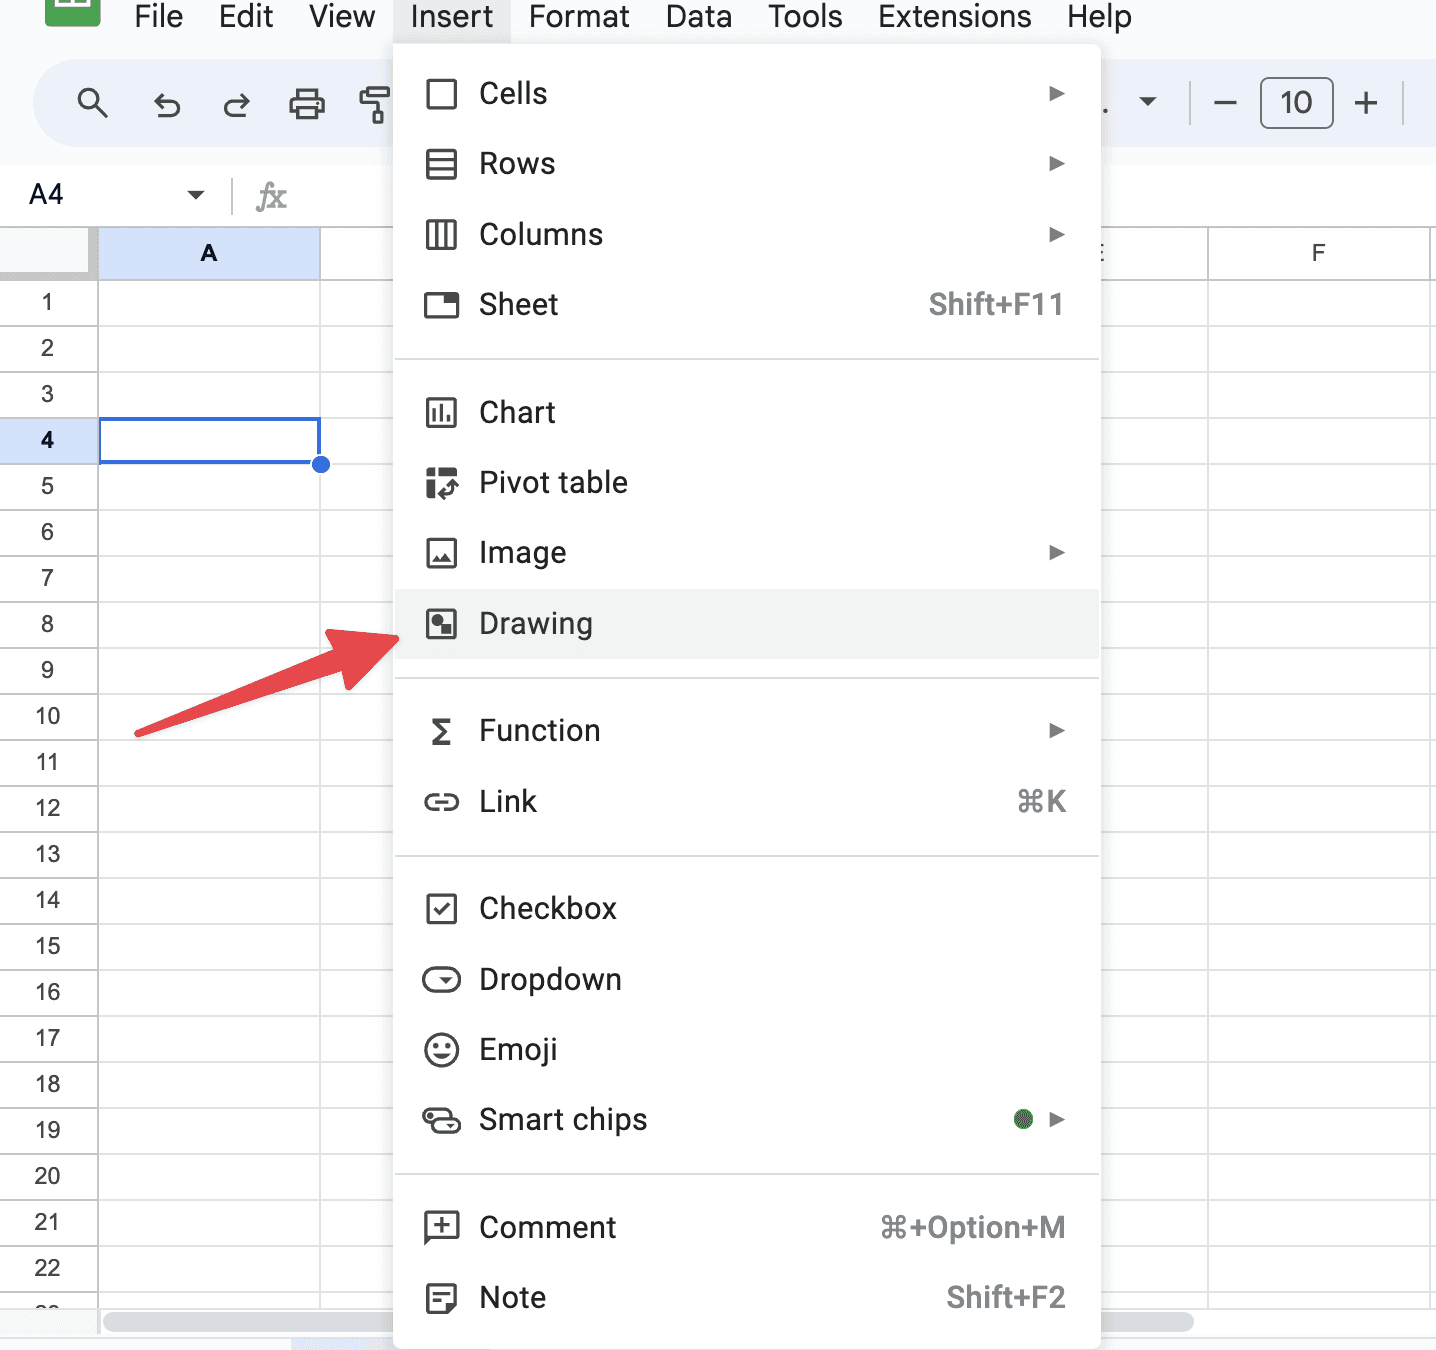Open the Format menu
Screen dimensions: 1436x1350
tap(579, 17)
